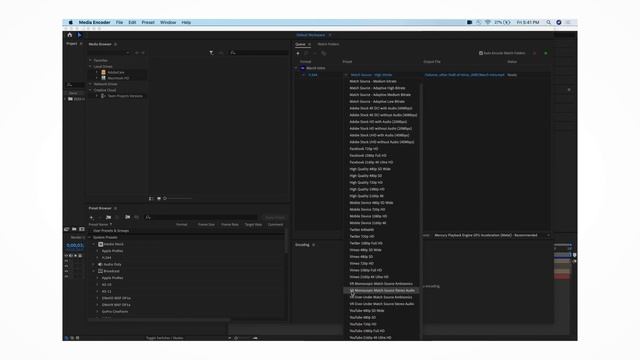Viewport: 640px width, 360px height.
Task: Switch Media Browser to list view icon
Action: point(151,198)
